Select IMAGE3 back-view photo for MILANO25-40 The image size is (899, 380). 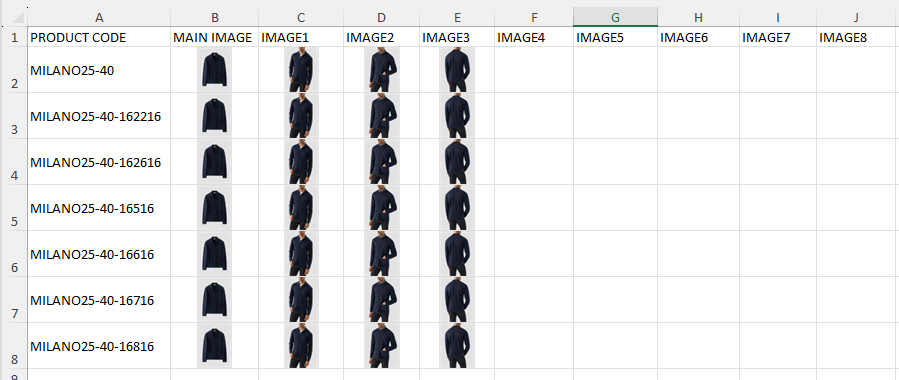(x=457, y=69)
